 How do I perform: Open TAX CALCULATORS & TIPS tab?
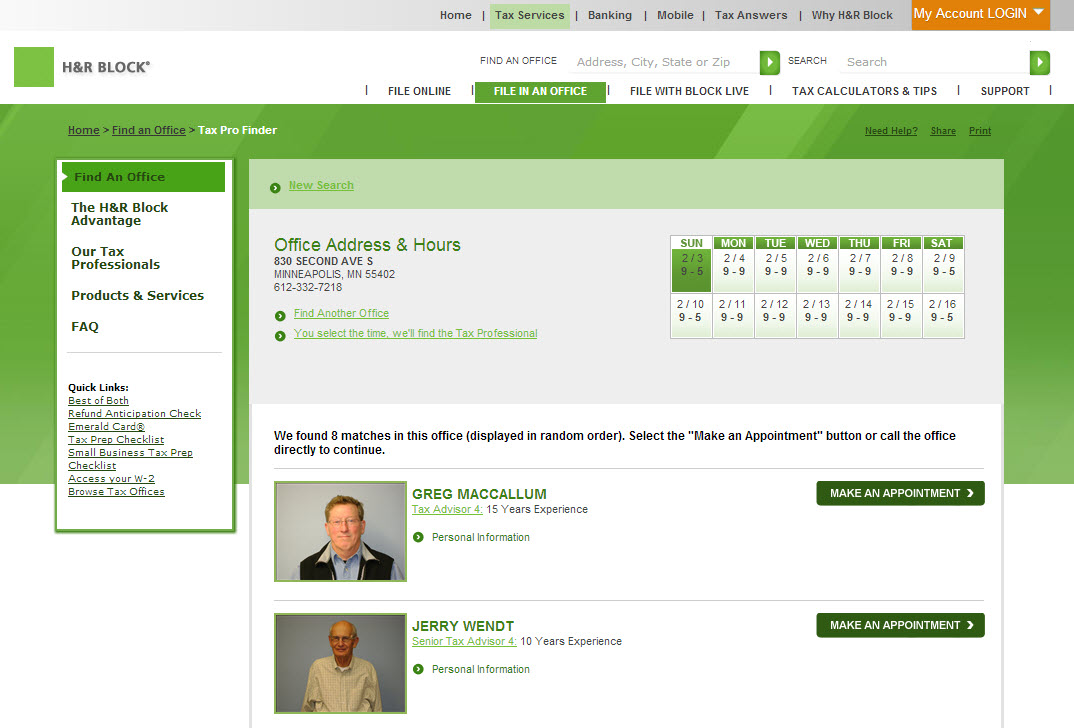coord(864,91)
